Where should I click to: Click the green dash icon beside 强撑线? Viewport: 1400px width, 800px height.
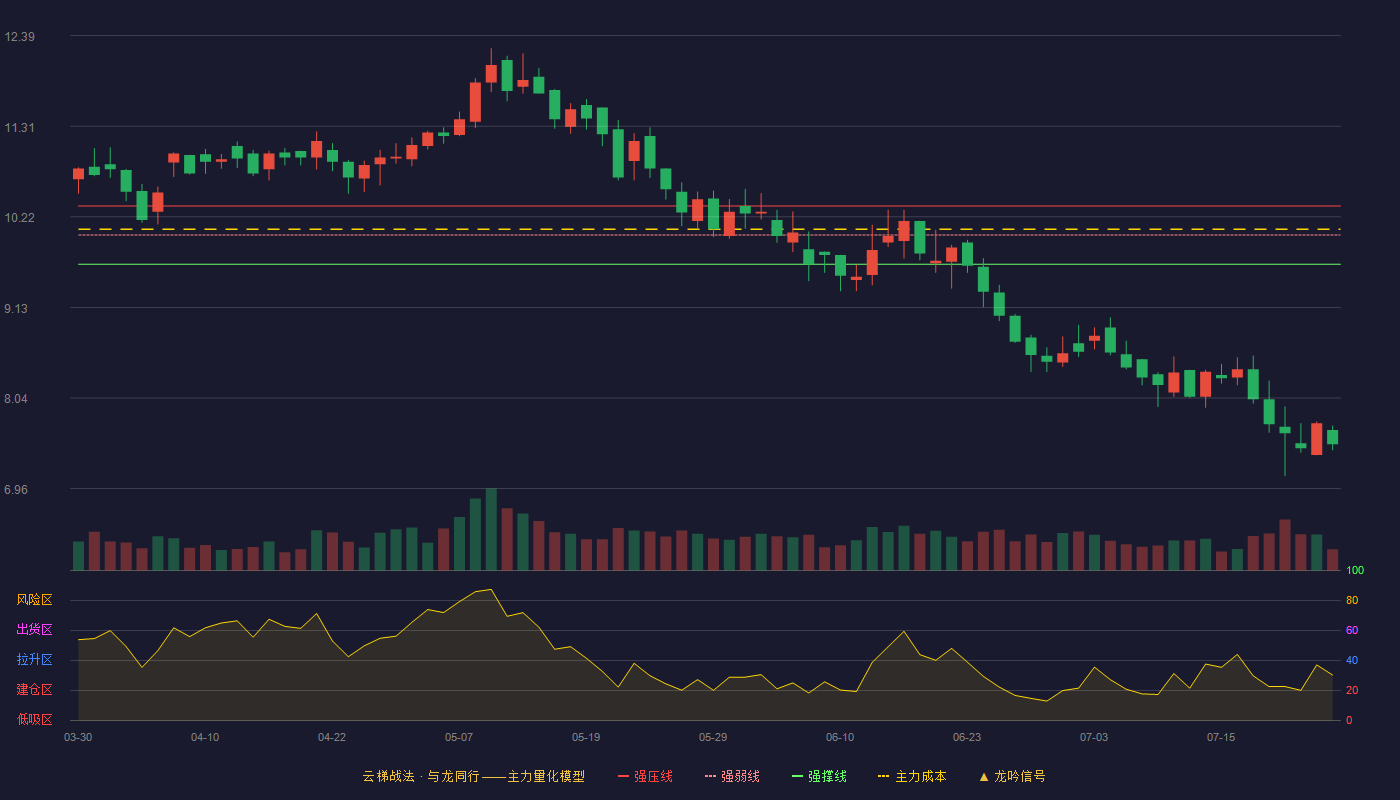click(x=797, y=776)
